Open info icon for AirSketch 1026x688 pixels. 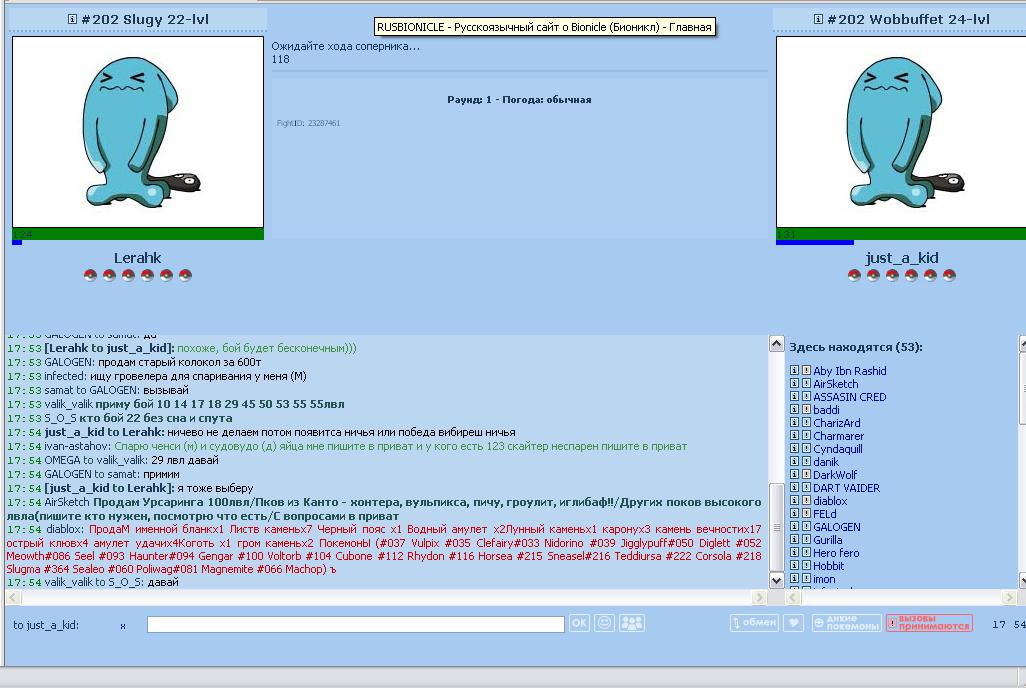click(x=794, y=384)
